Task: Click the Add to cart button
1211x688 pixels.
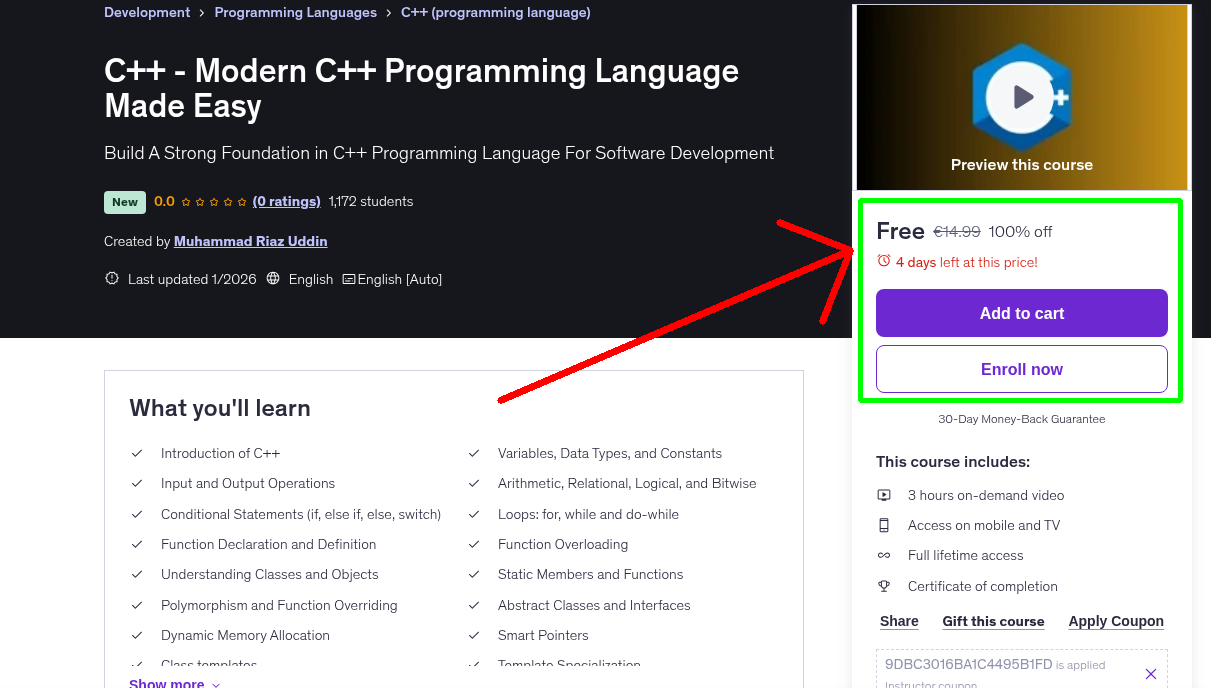Action: click(1021, 313)
